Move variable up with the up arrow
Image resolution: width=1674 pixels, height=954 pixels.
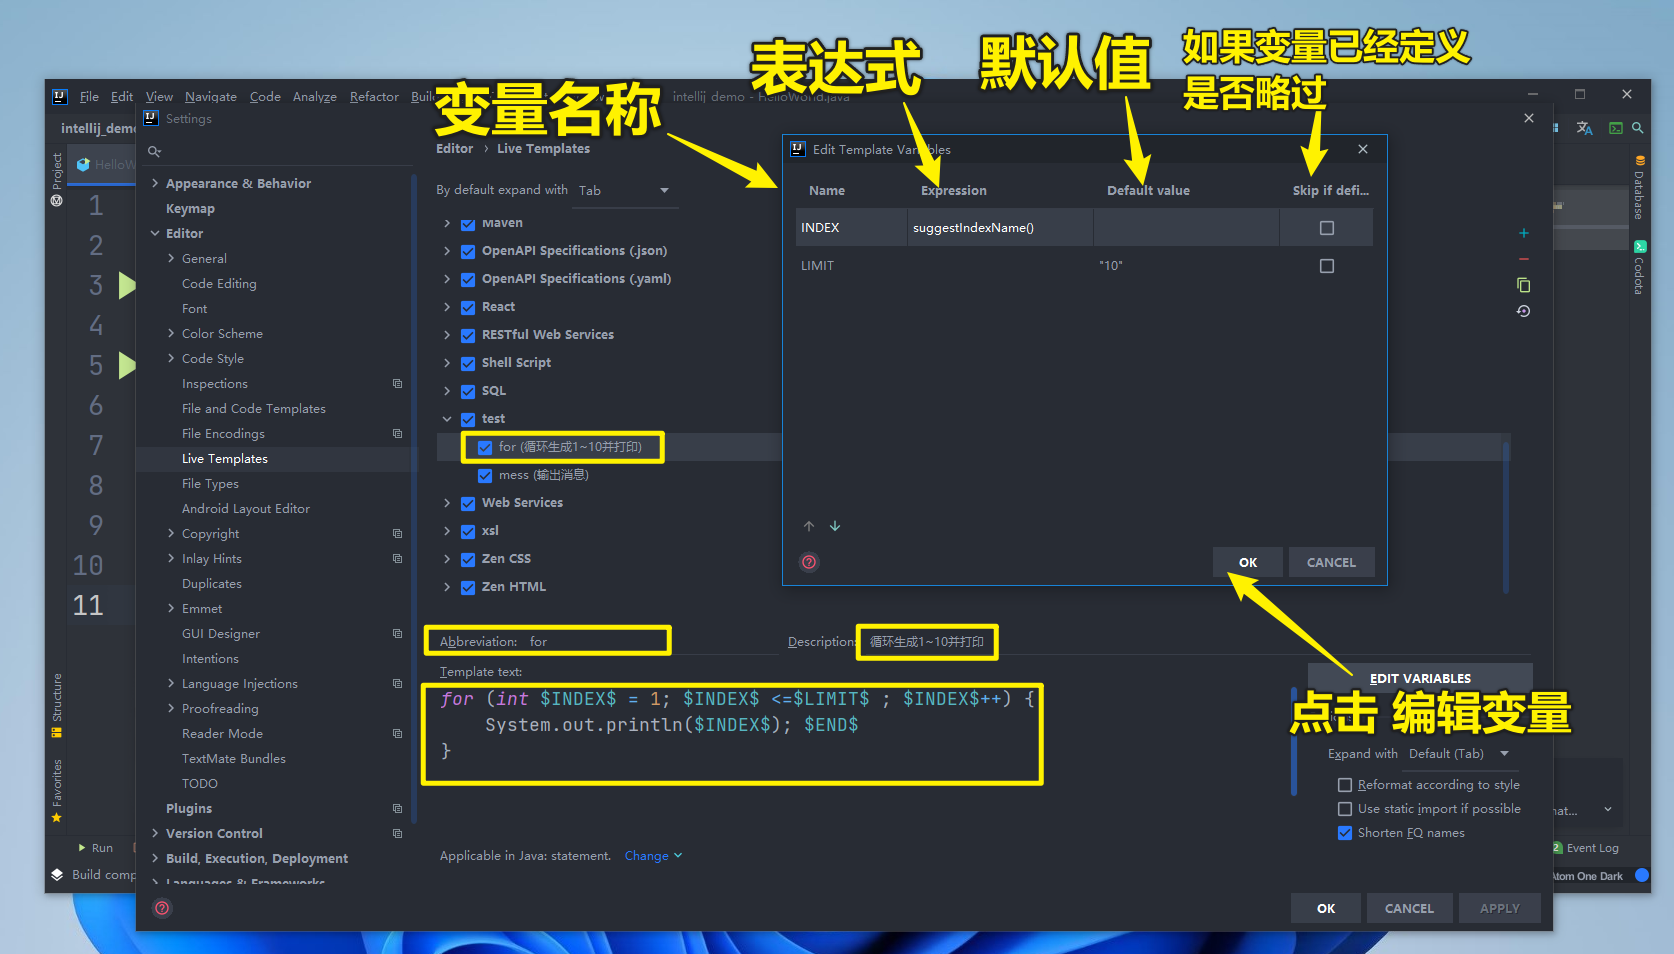tap(809, 526)
